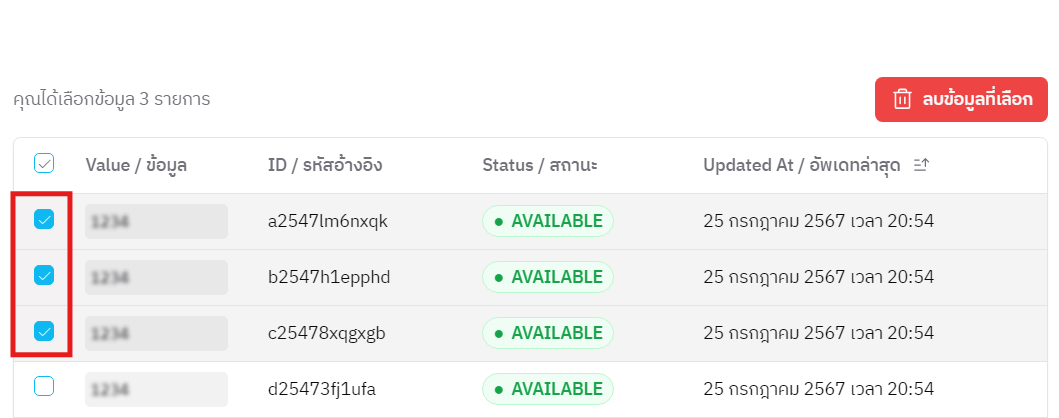The height and width of the screenshot is (418, 1059).
Task: Click the trash icon in delete button
Action: click(902, 99)
